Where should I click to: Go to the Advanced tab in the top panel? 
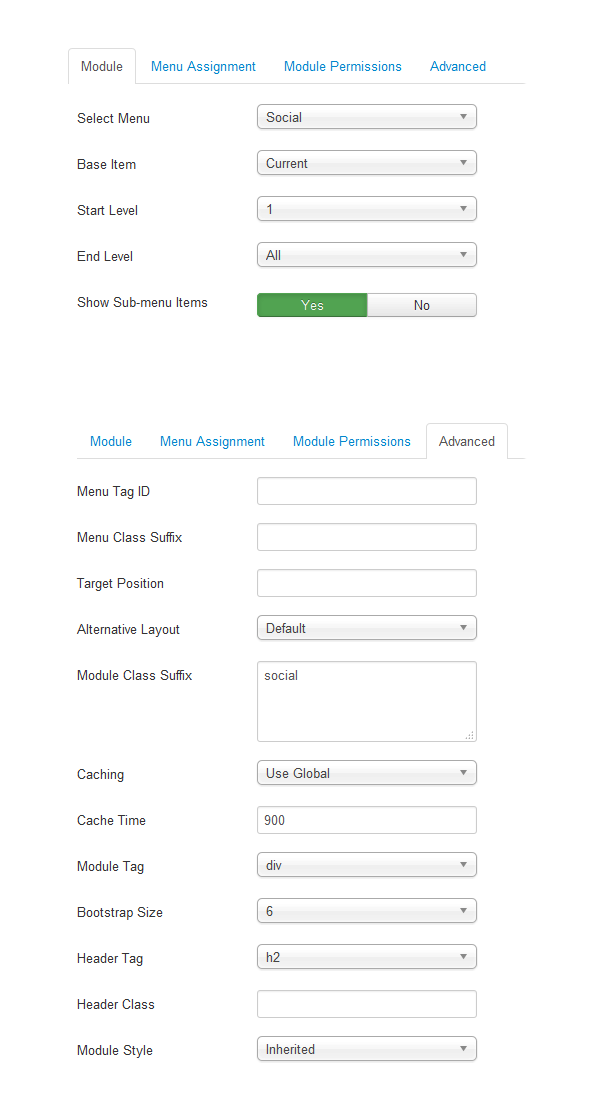click(457, 67)
